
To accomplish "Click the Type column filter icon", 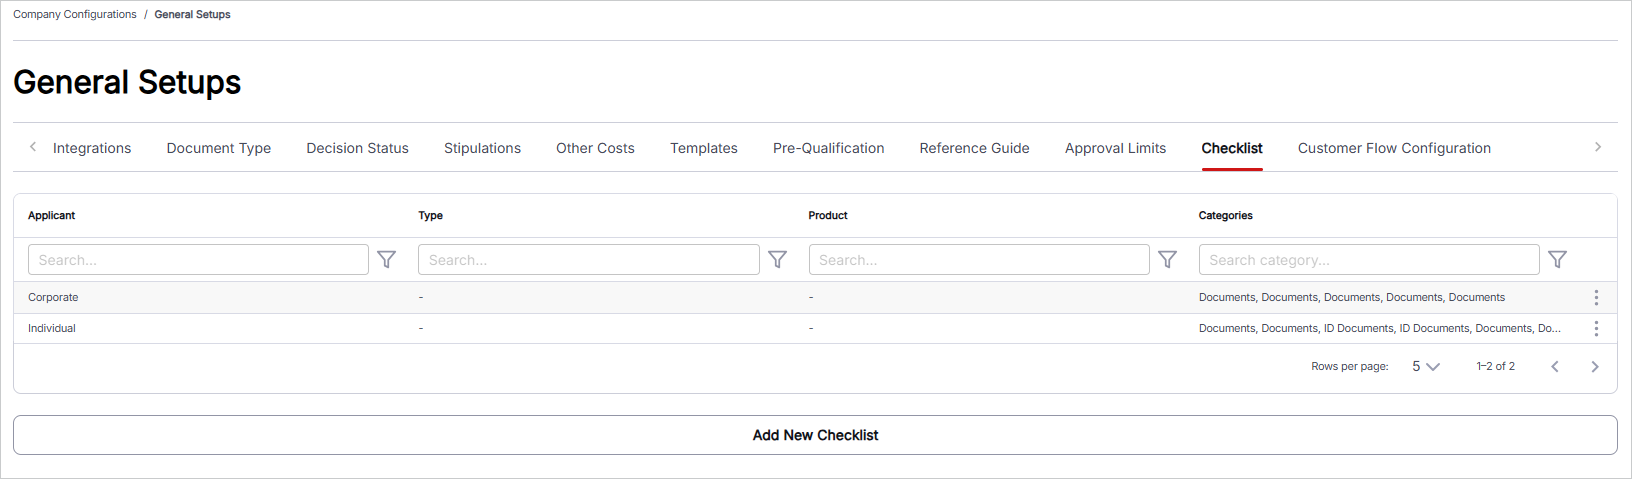I will [x=777, y=260].
